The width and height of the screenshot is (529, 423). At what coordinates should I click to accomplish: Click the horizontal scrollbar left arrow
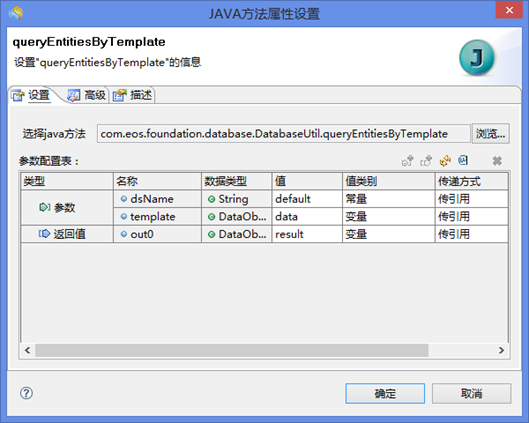click(28, 350)
